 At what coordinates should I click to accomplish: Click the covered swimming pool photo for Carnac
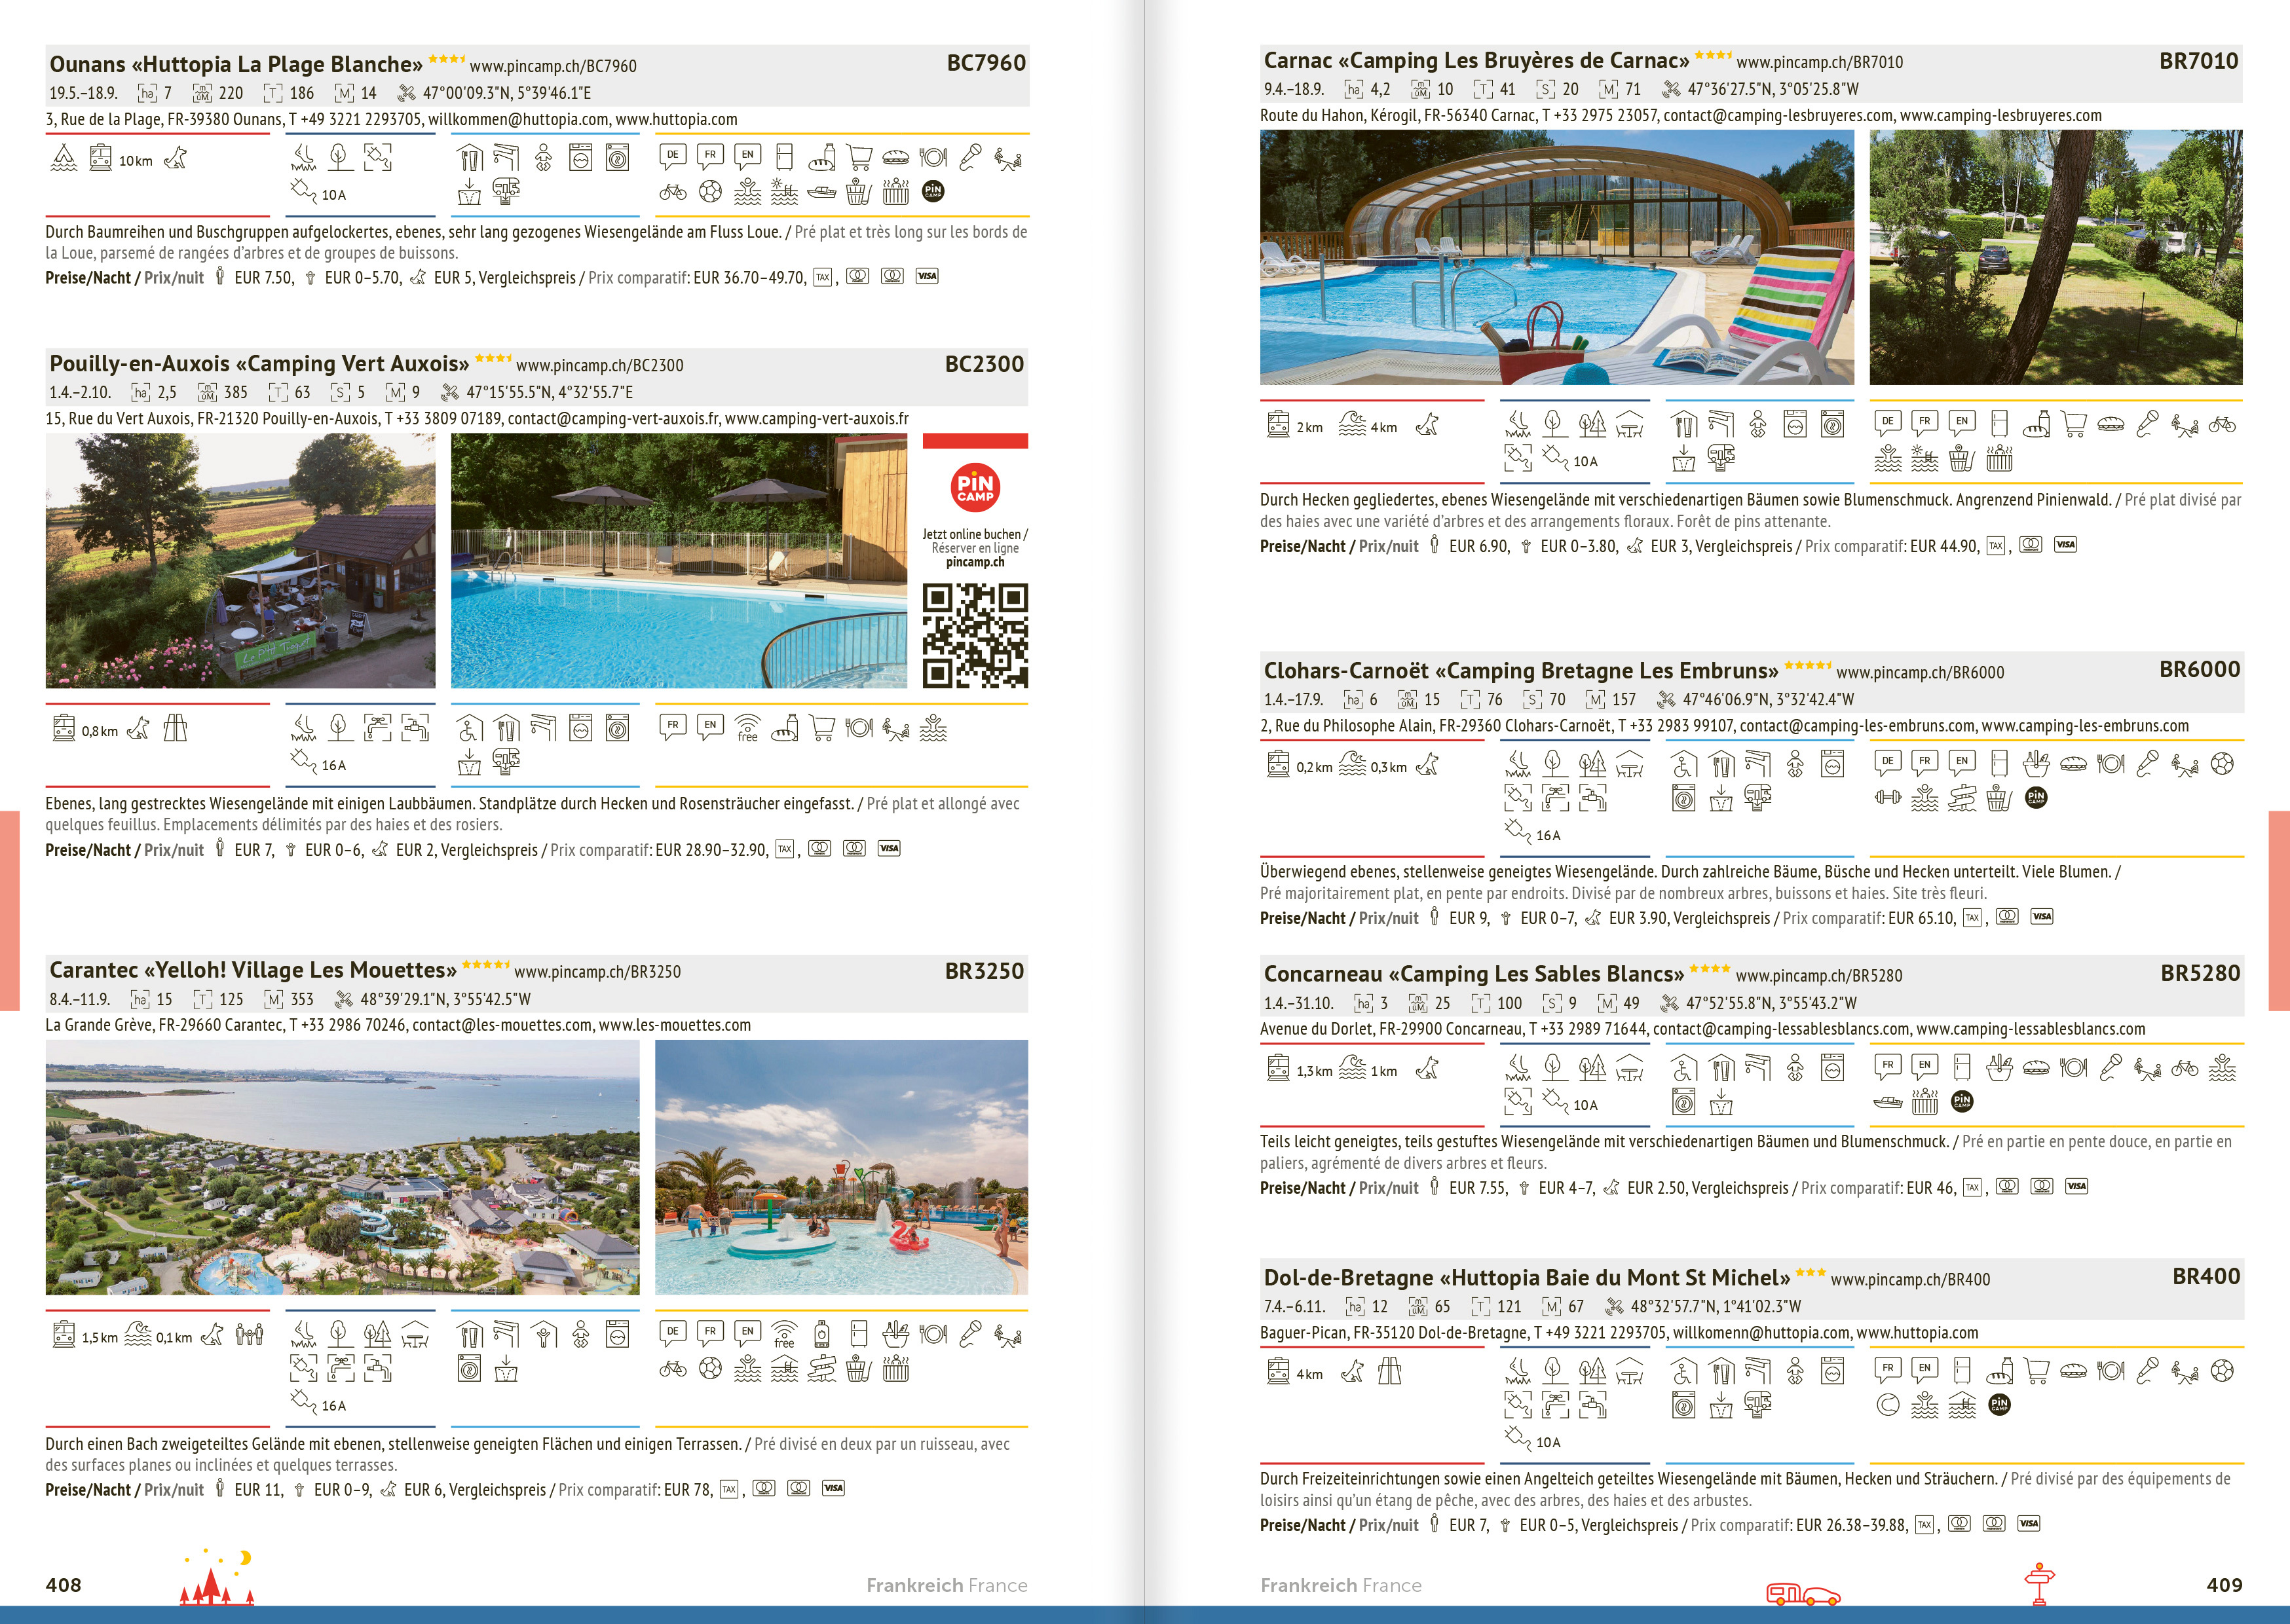(1556, 257)
